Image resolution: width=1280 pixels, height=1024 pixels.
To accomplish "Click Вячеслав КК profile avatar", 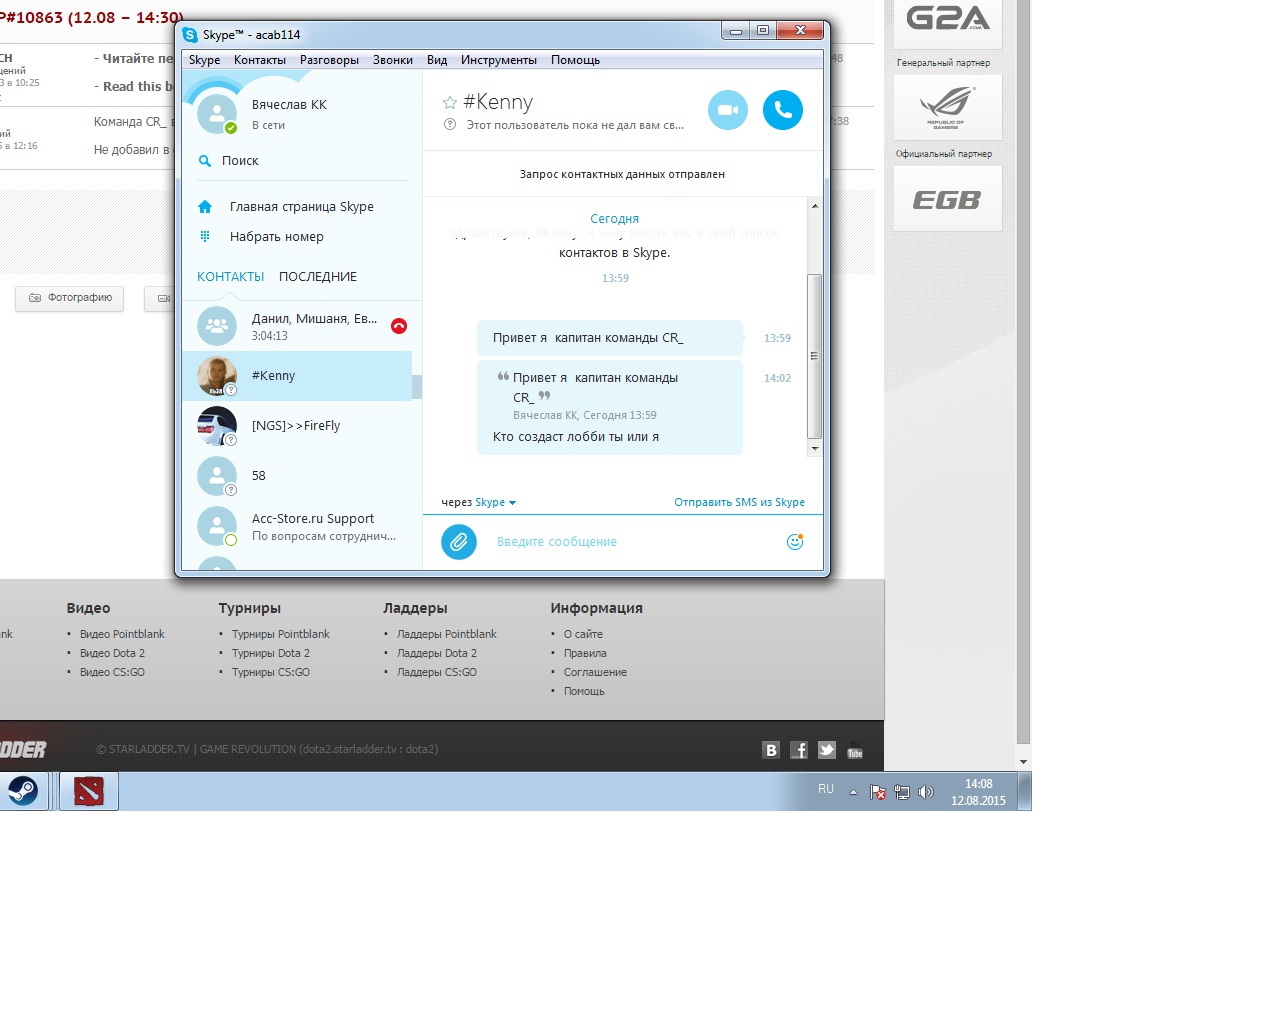I will 217,113.
